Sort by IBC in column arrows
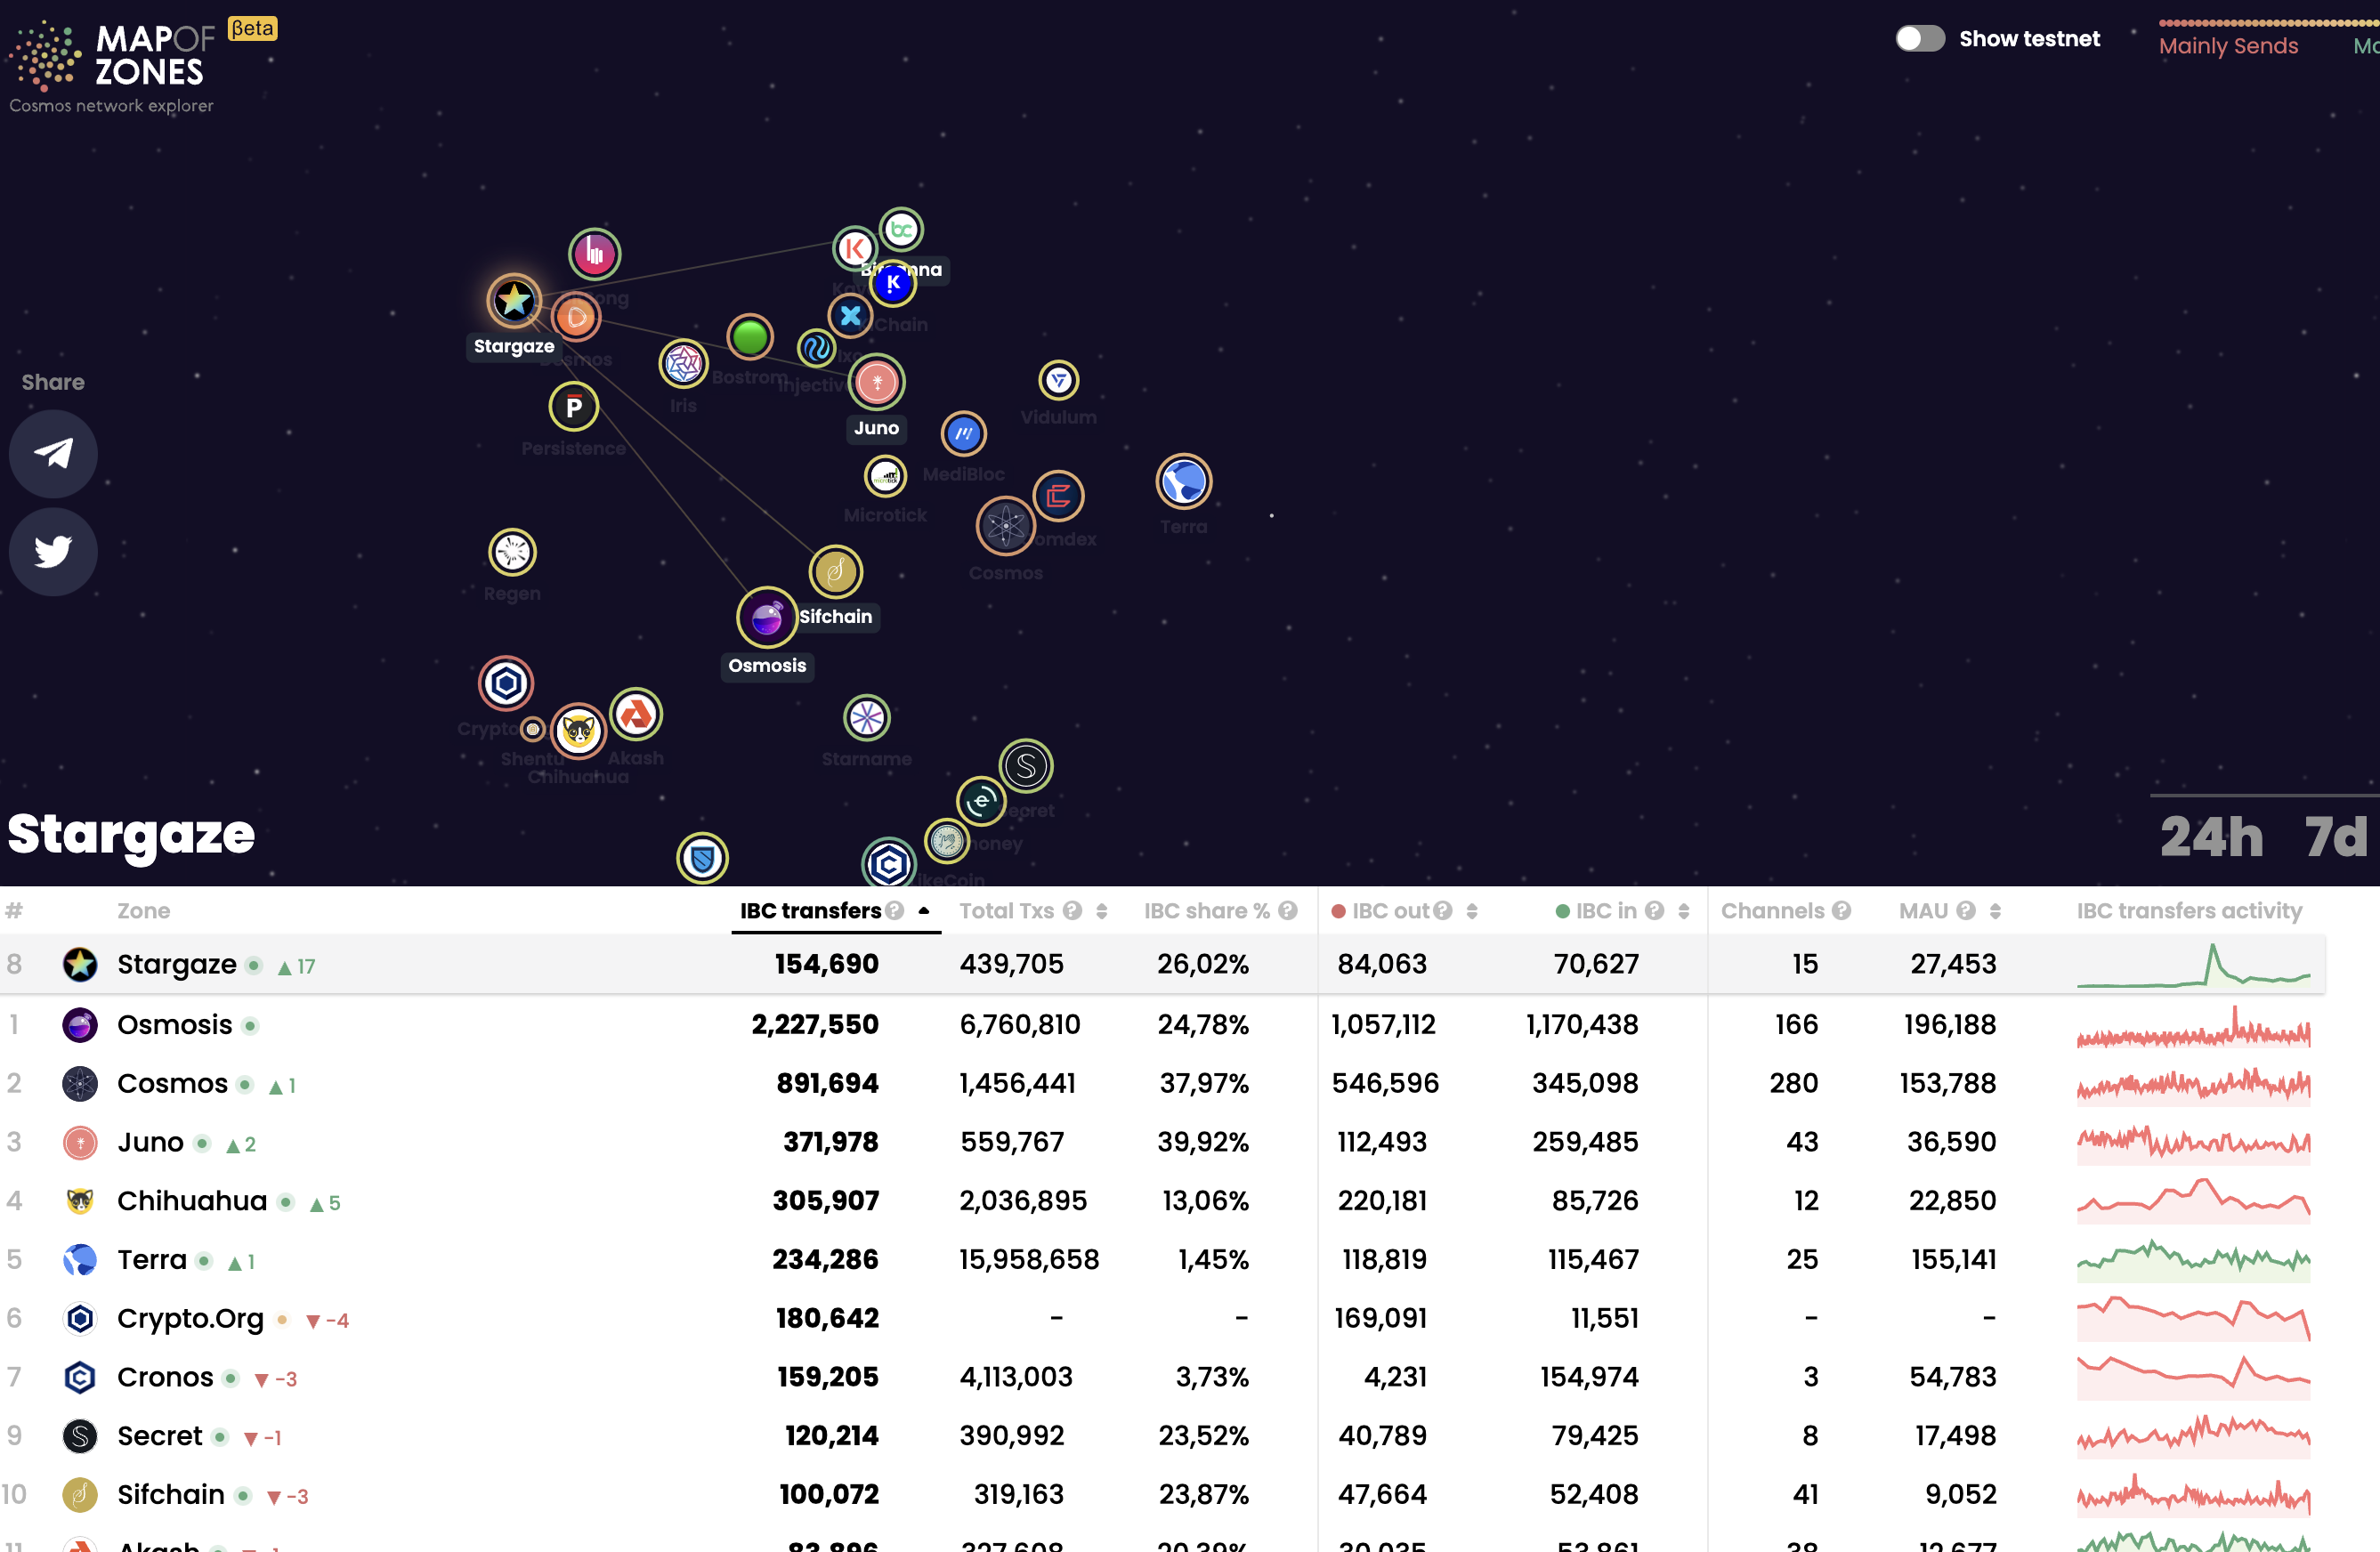2380x1552 pixels. (1683, 911)
